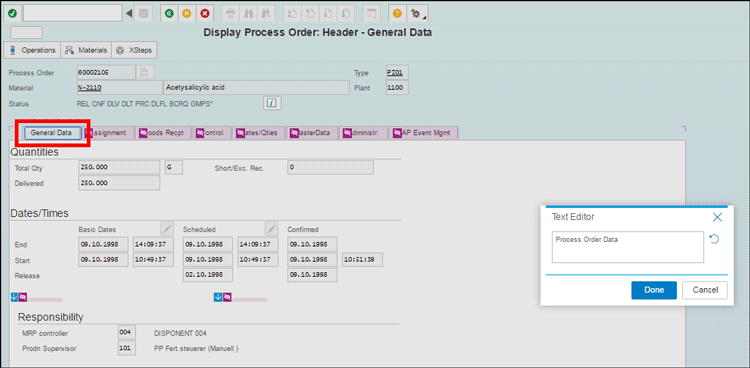Click the pencil icon beside Scheduled
The width and height of the screenshot is (750, 368).
(271, 228)
